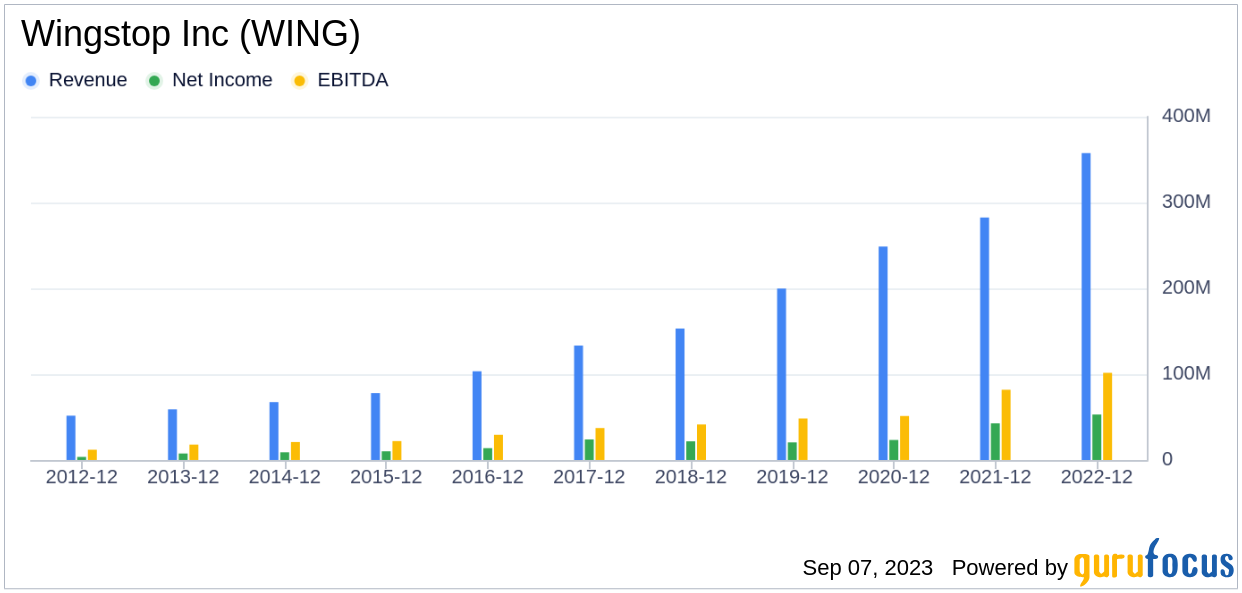The height and width of the screenshot is (593, 1242).
Task: Click the 0 y-axis label
Action: [1167, 460]
